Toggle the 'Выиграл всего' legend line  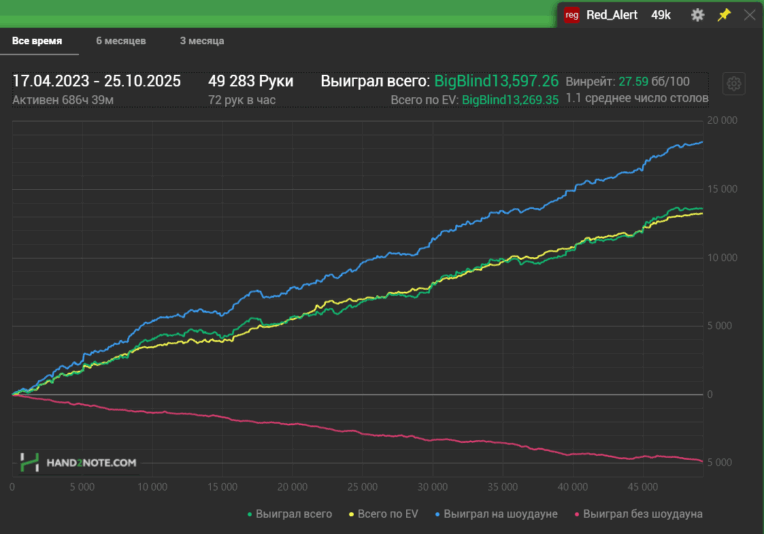click(289, 514)
